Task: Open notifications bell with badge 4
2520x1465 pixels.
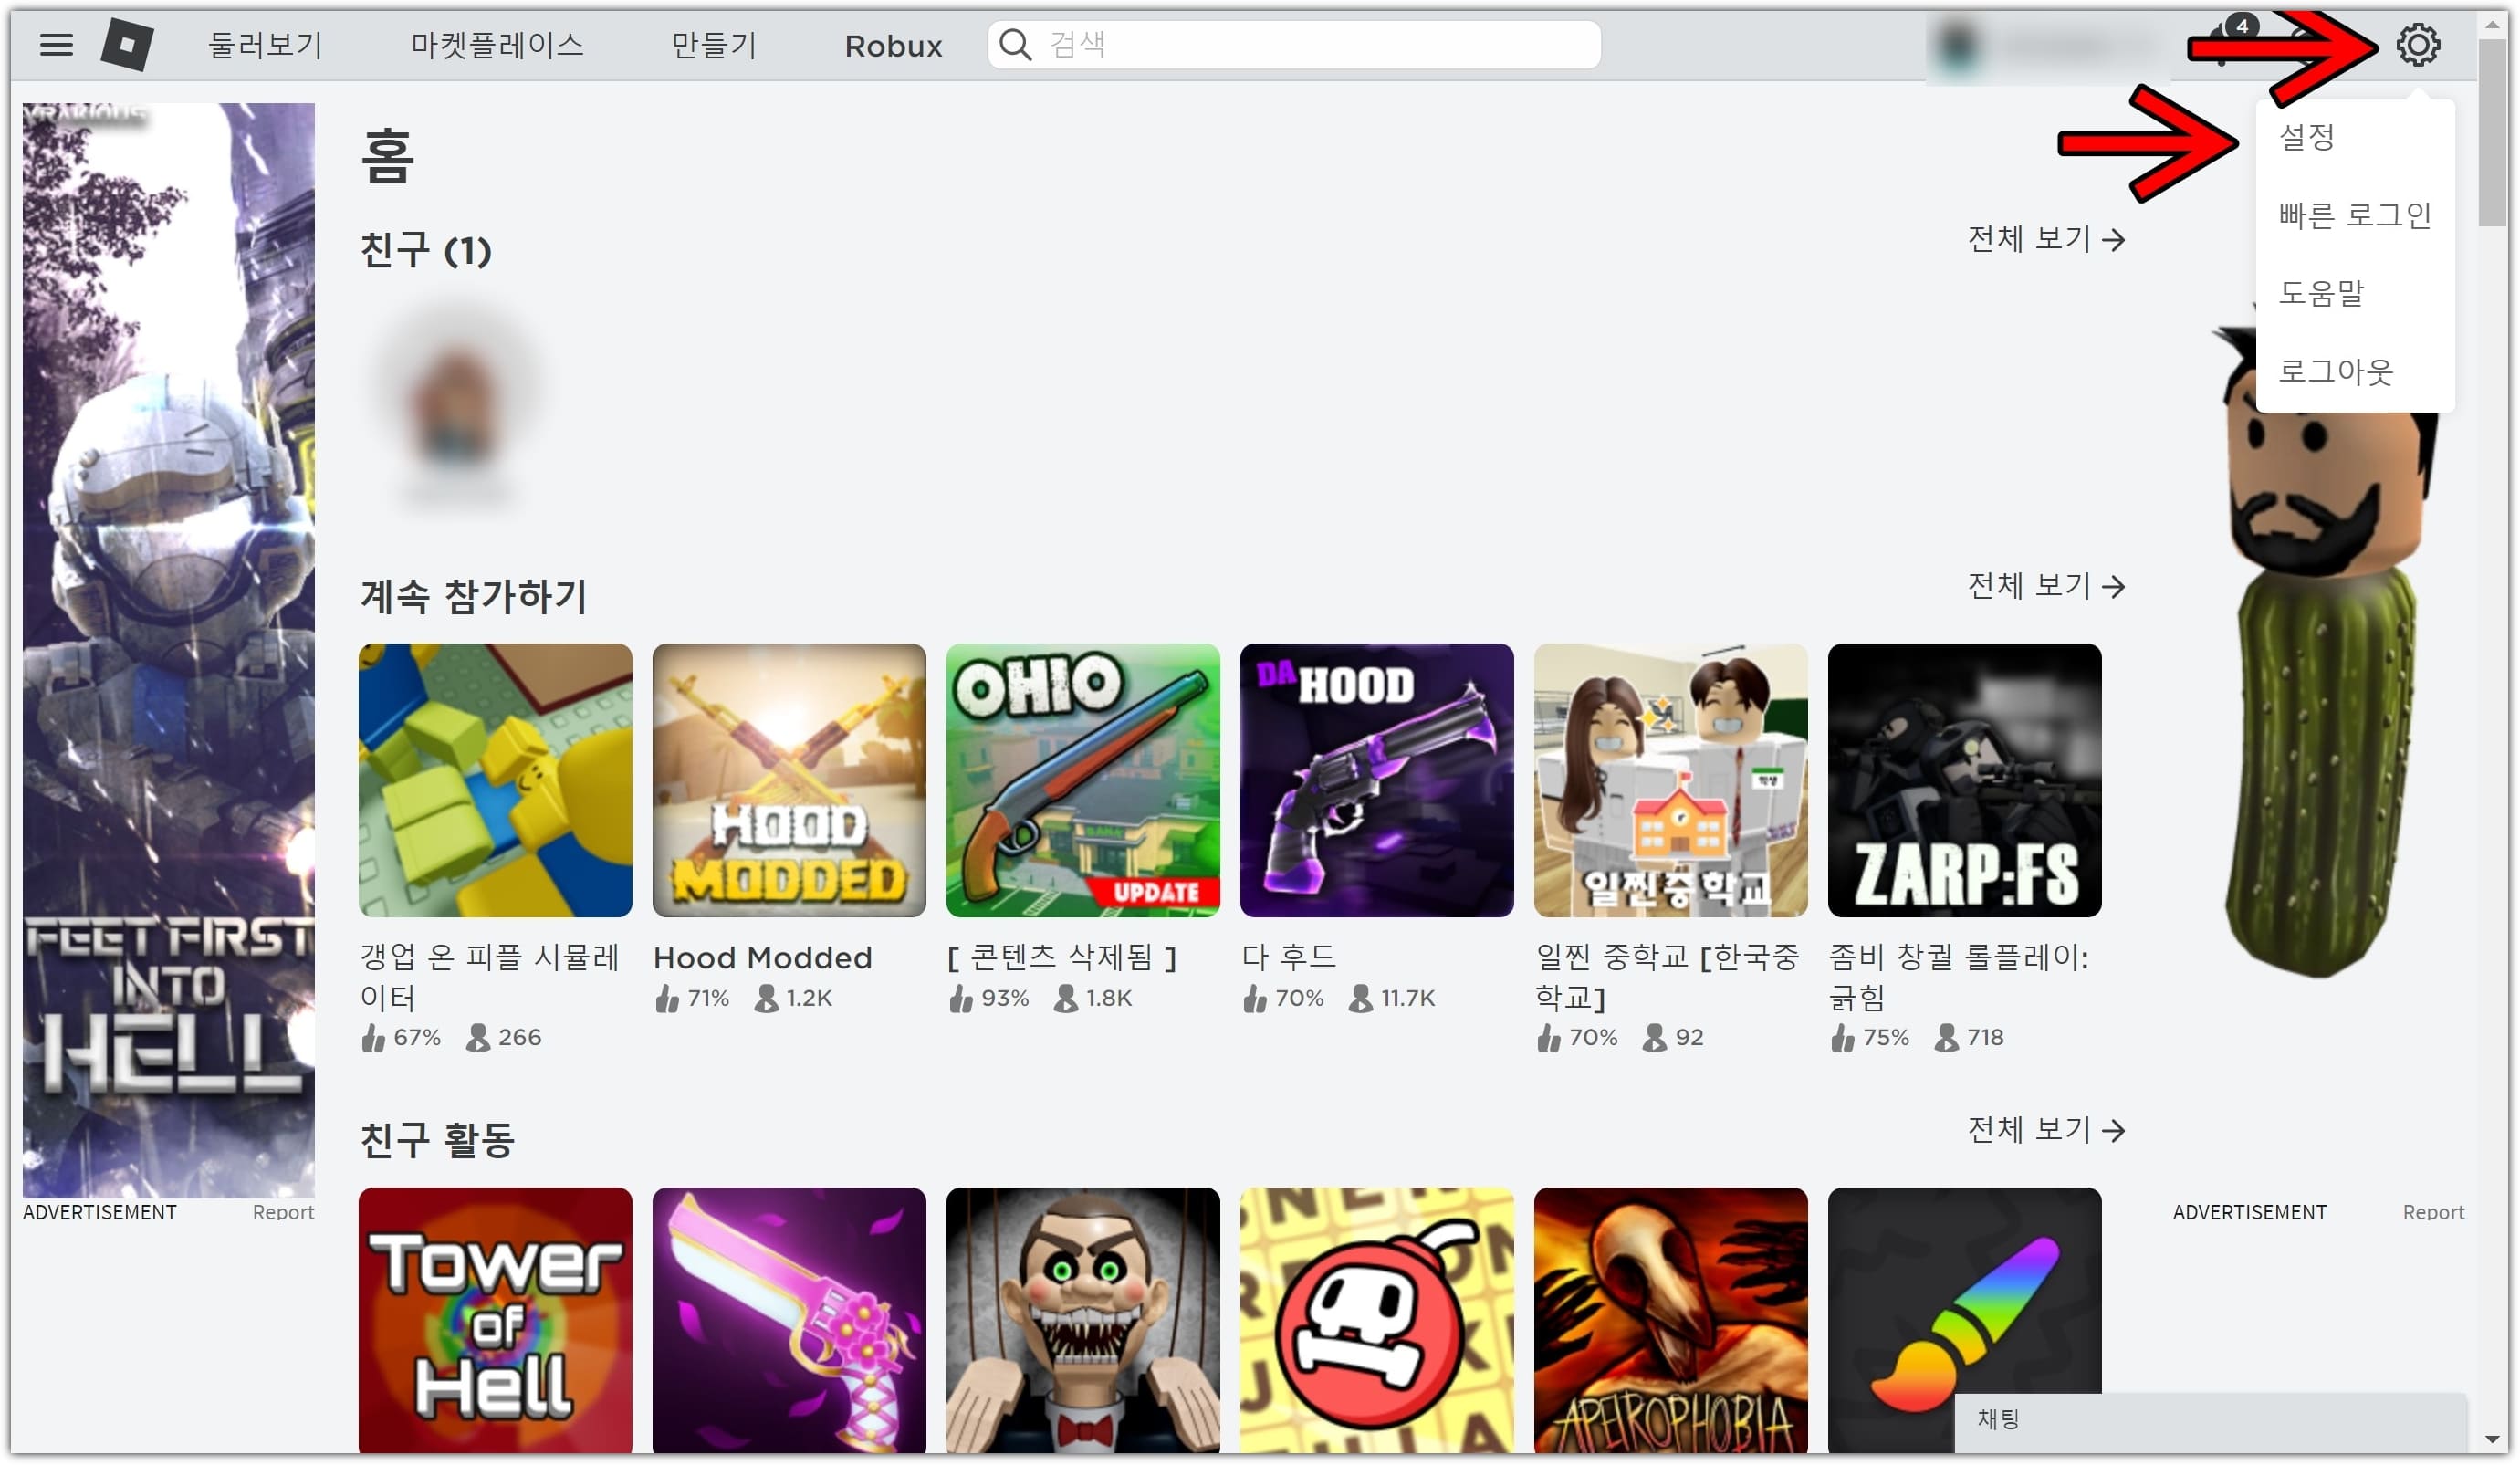Action: point(2226,40)
